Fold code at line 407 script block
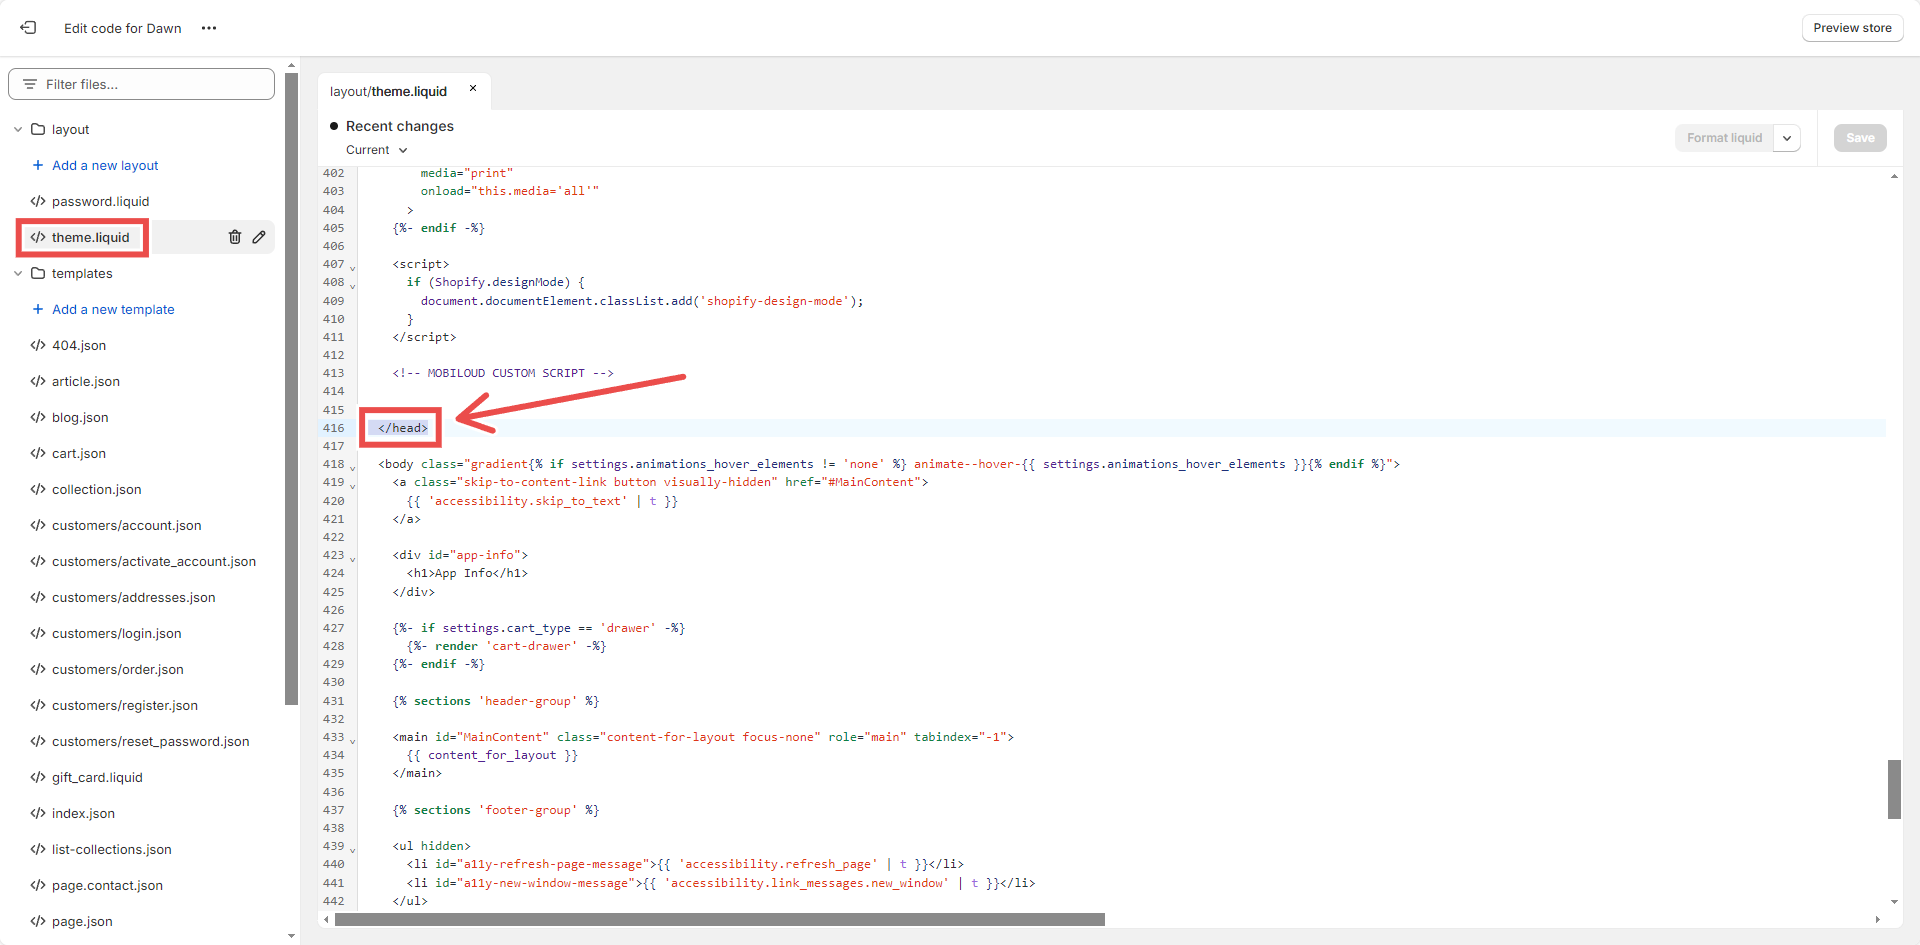 pyautogui.click(x=352, y=267)
